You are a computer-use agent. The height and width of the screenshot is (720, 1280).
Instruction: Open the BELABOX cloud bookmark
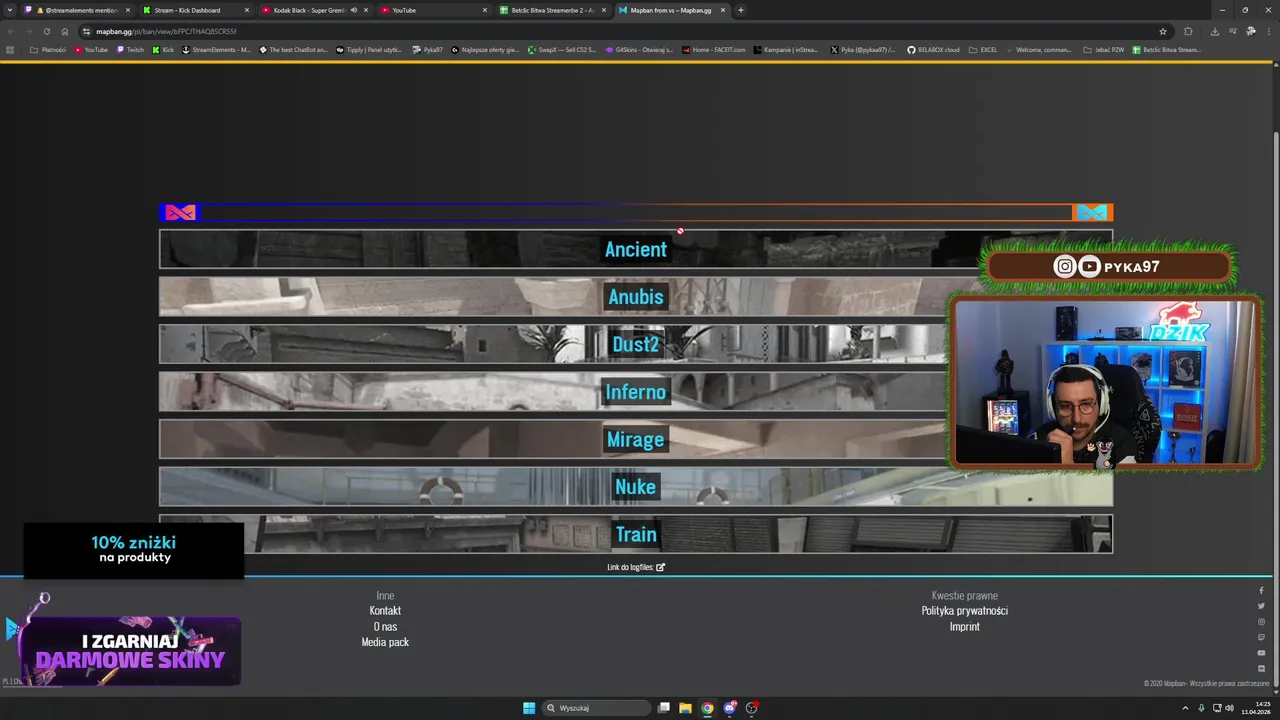[x=933, y=49]
